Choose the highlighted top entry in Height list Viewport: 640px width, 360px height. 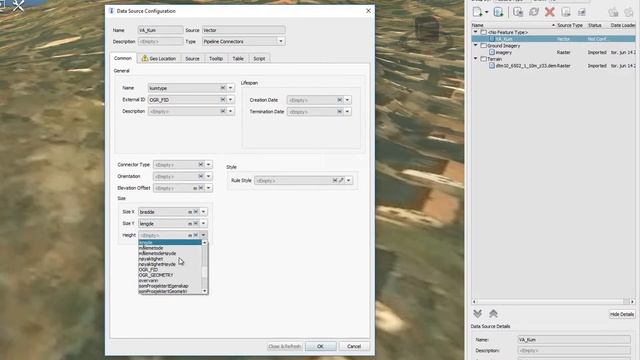[170, 242]
